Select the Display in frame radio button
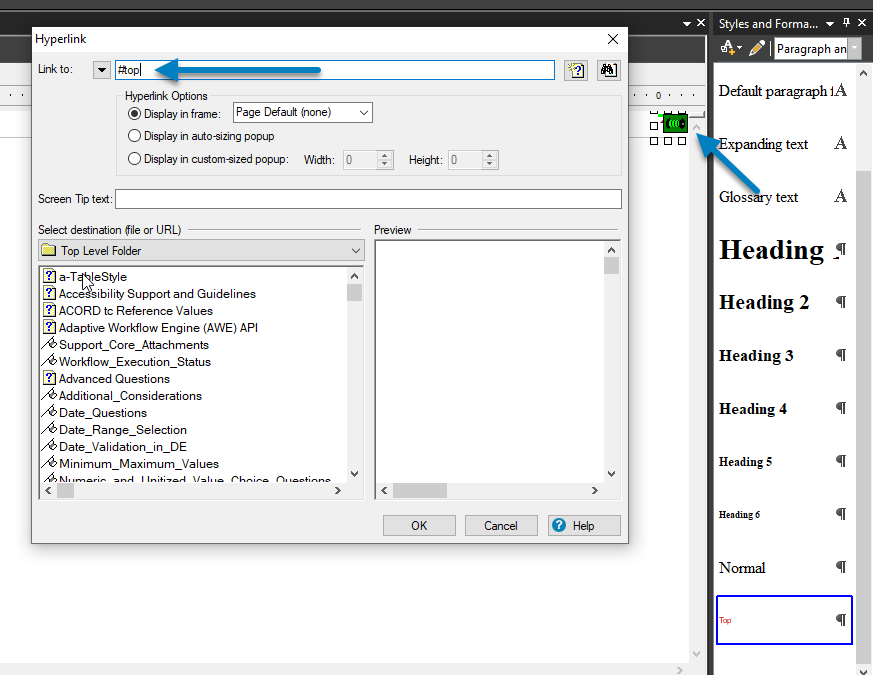 click(135, 113)
